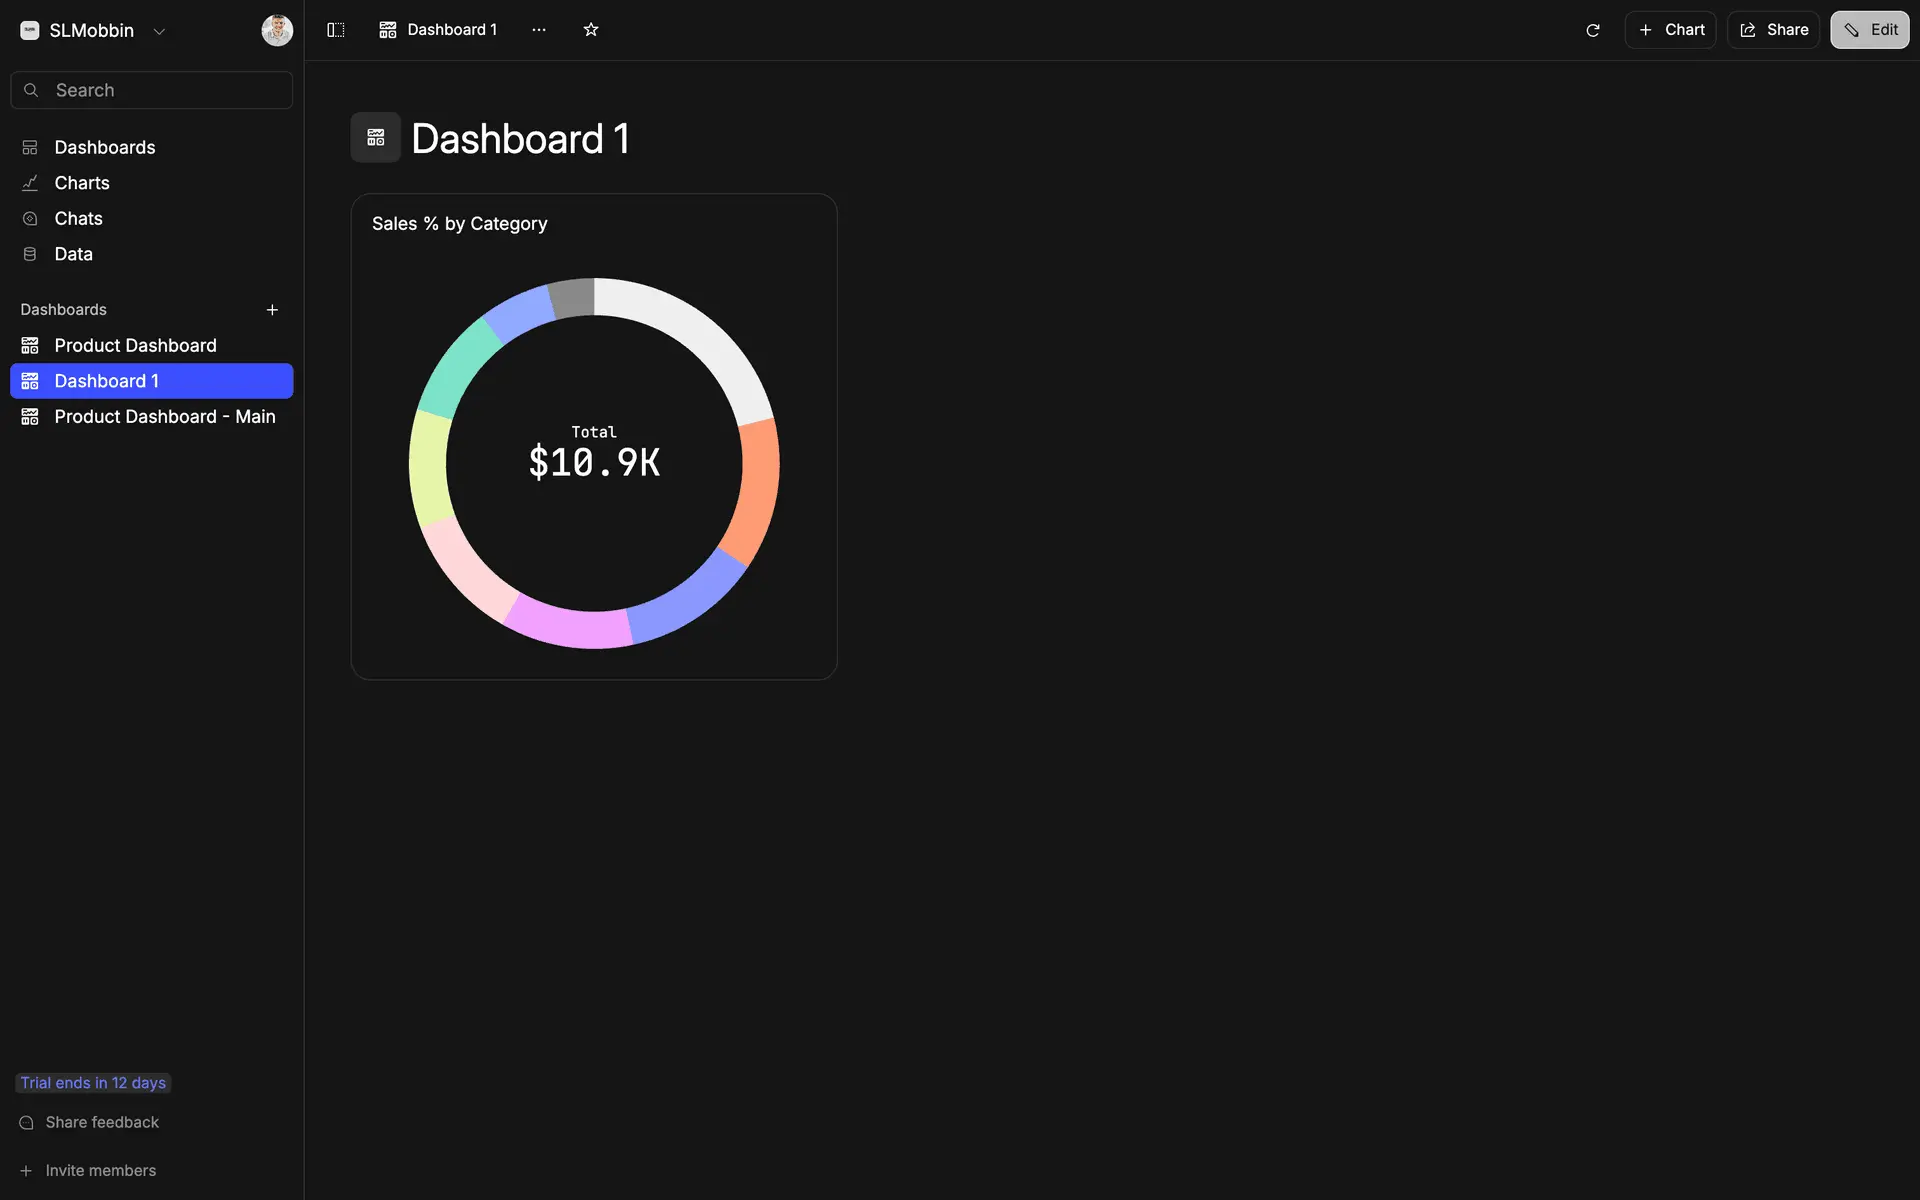
Task: Open the three-dot more options menu
Action: pos(539,30)
